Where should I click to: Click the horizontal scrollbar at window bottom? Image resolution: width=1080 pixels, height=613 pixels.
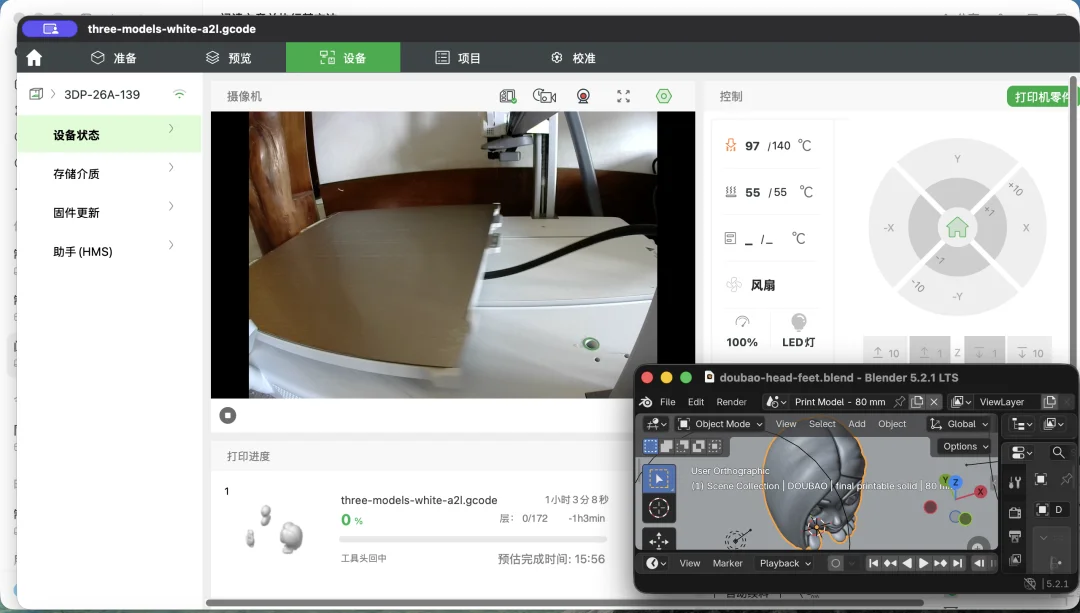point(565,603)
